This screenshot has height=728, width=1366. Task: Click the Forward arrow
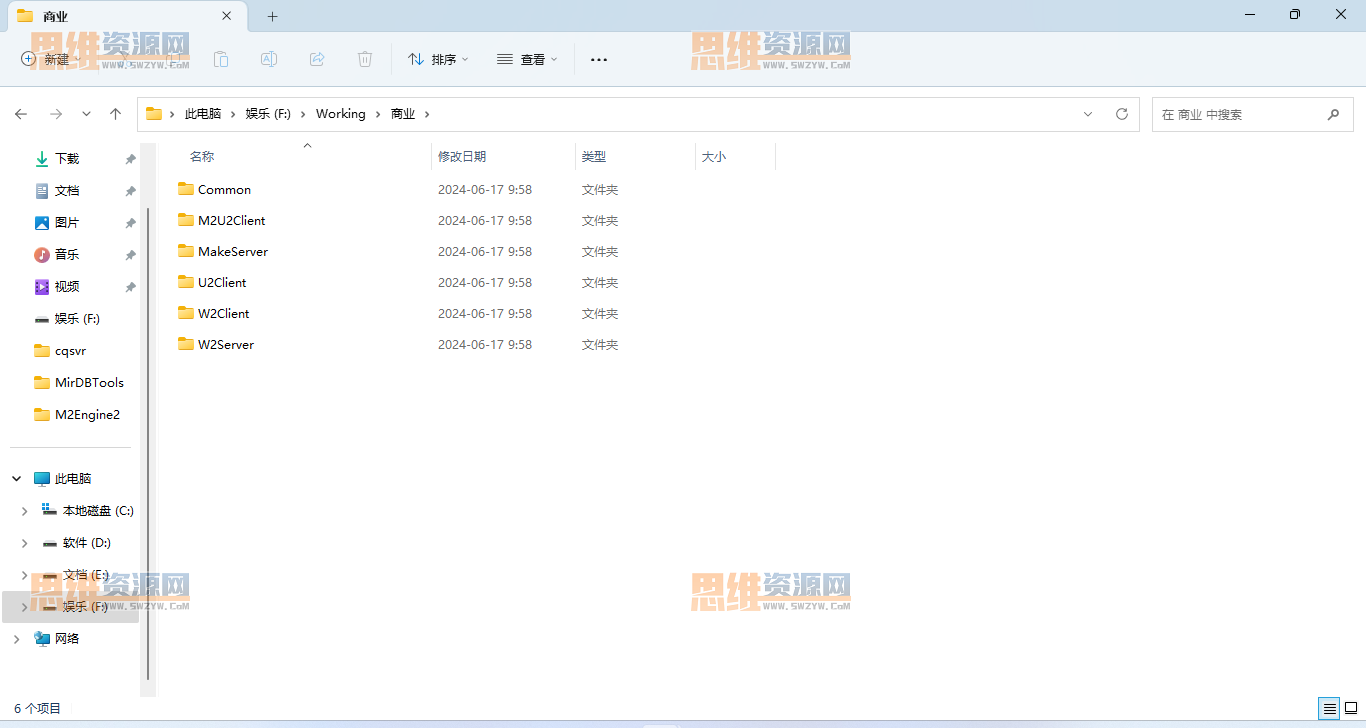click(56, 114)
